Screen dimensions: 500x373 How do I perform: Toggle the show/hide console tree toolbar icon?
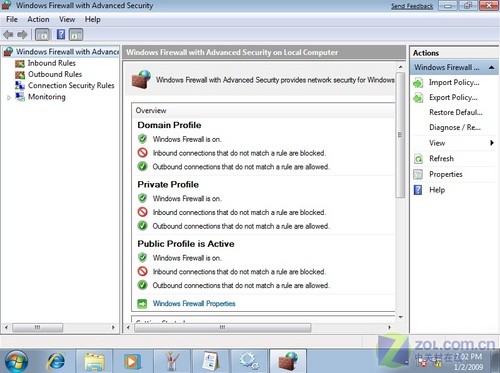[x=43, y=34]
